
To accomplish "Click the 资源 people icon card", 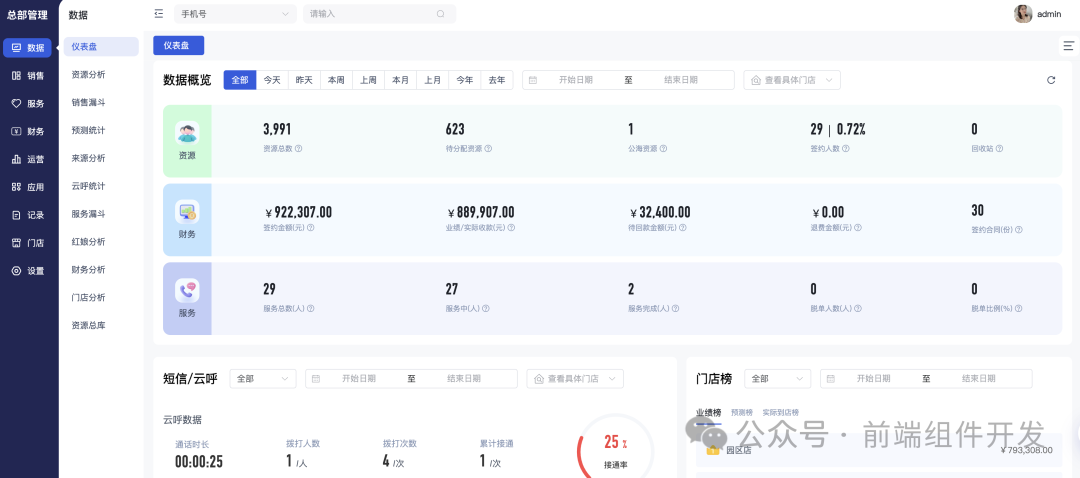I will (187, 133).
